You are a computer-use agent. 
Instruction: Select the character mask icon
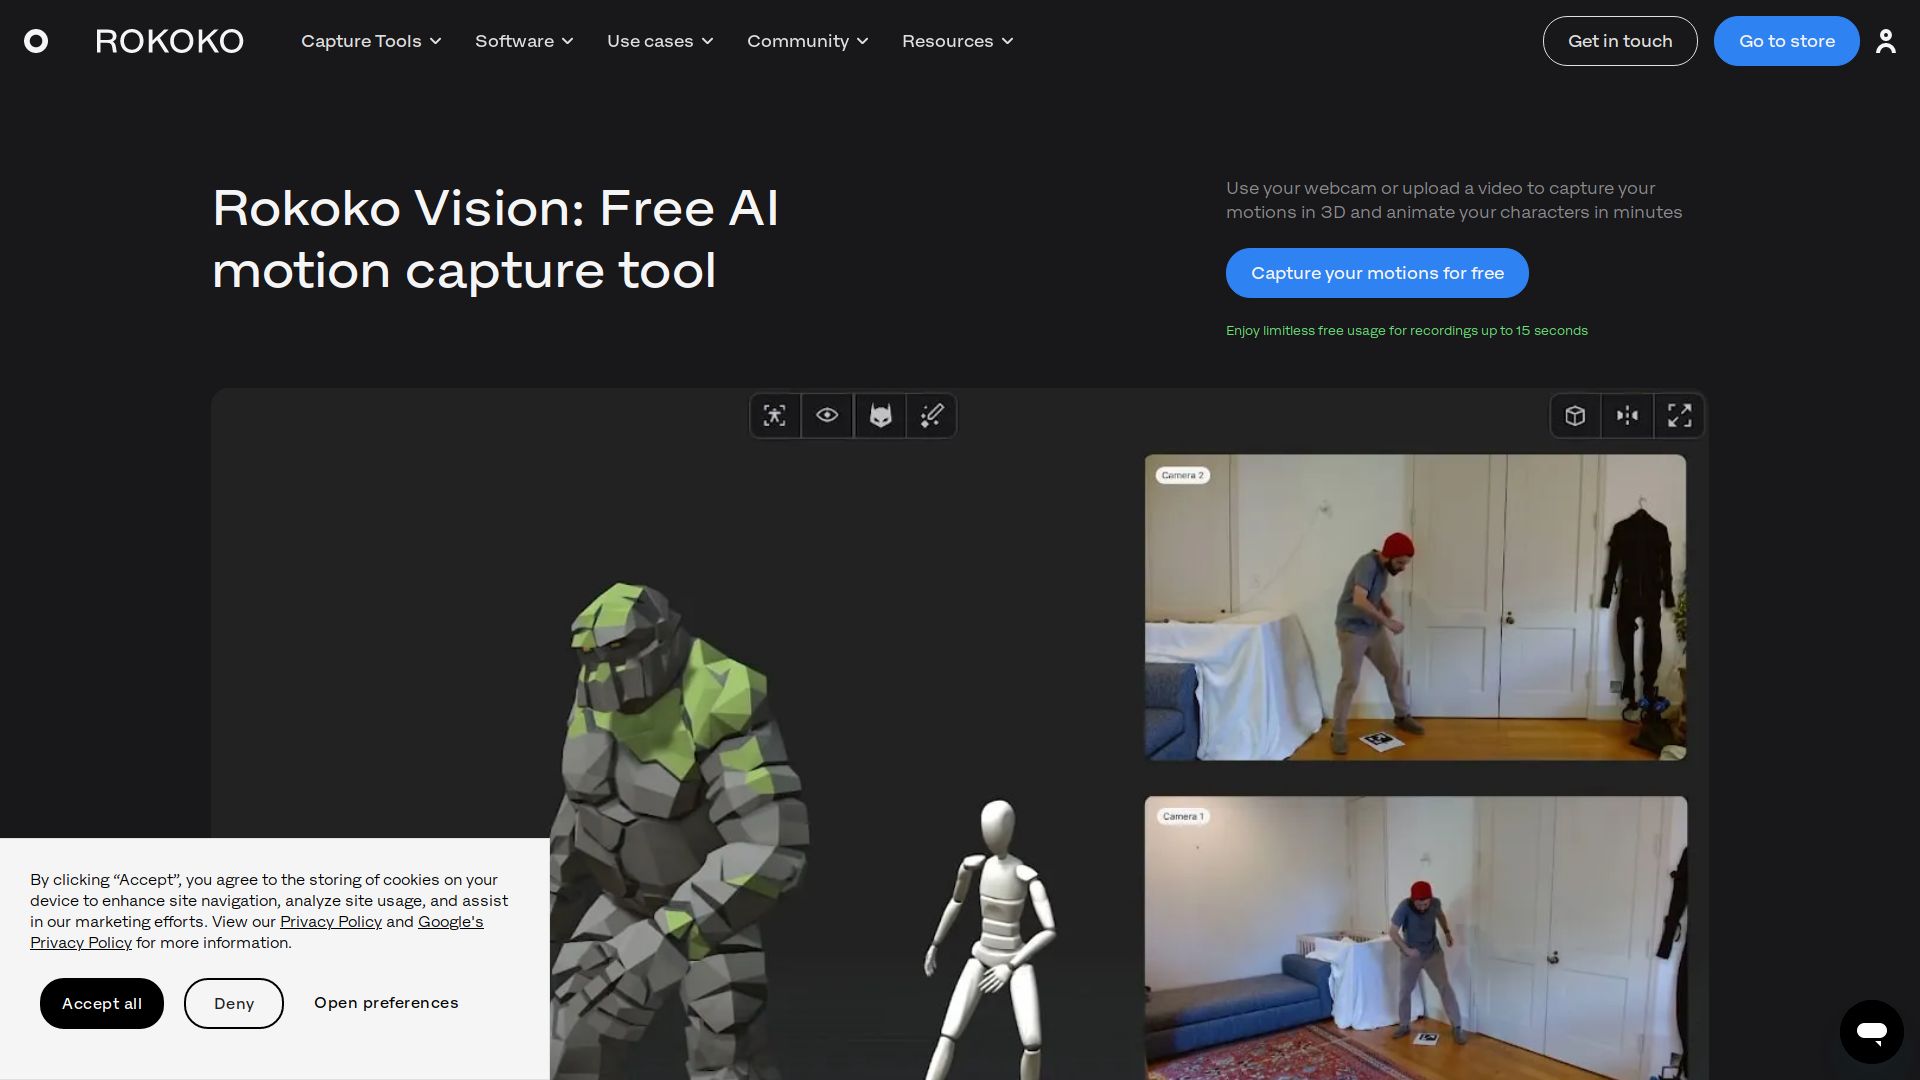point(880,416)
